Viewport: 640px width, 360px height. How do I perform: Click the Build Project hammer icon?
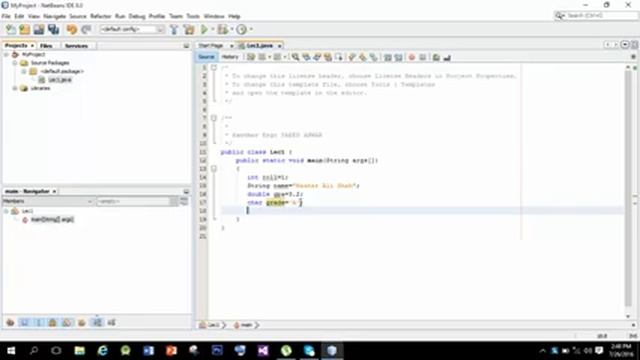[174, 29]
